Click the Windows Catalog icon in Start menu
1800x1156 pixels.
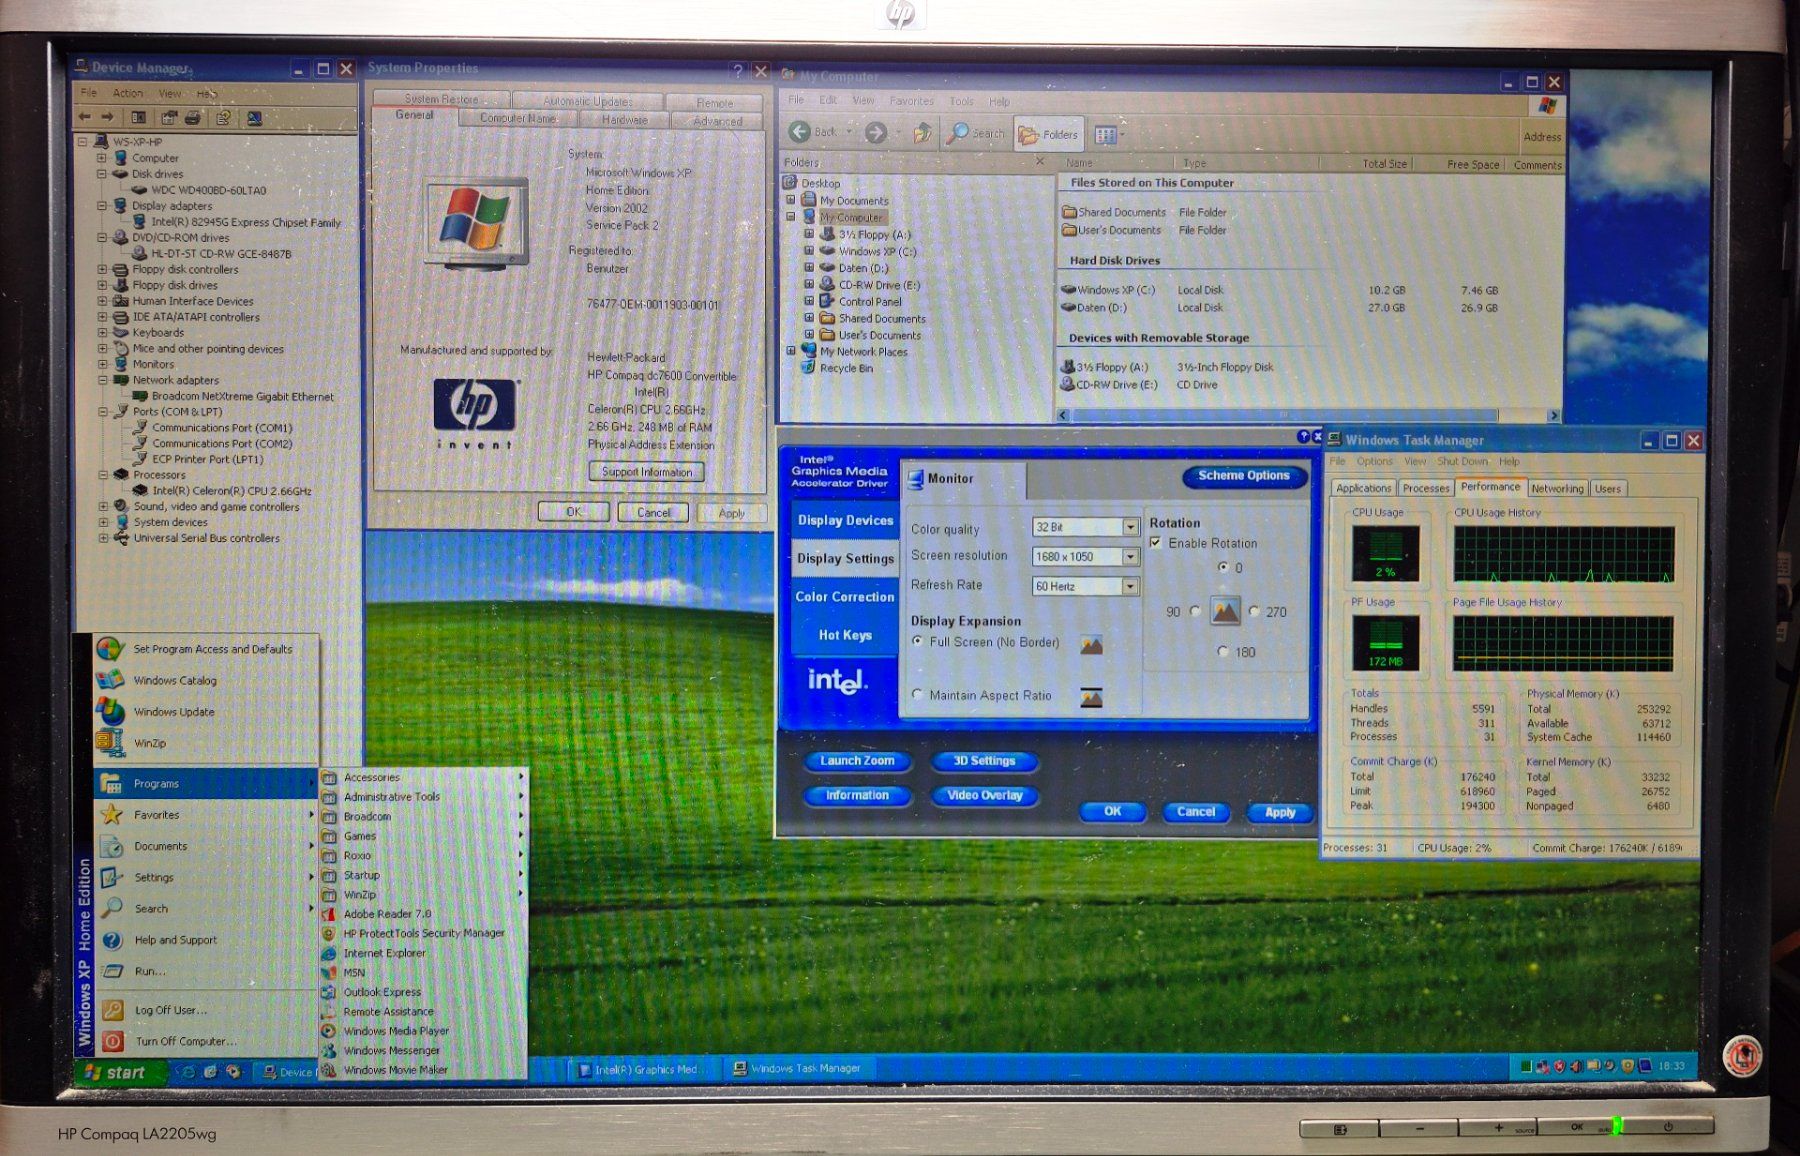click(110, 680)
